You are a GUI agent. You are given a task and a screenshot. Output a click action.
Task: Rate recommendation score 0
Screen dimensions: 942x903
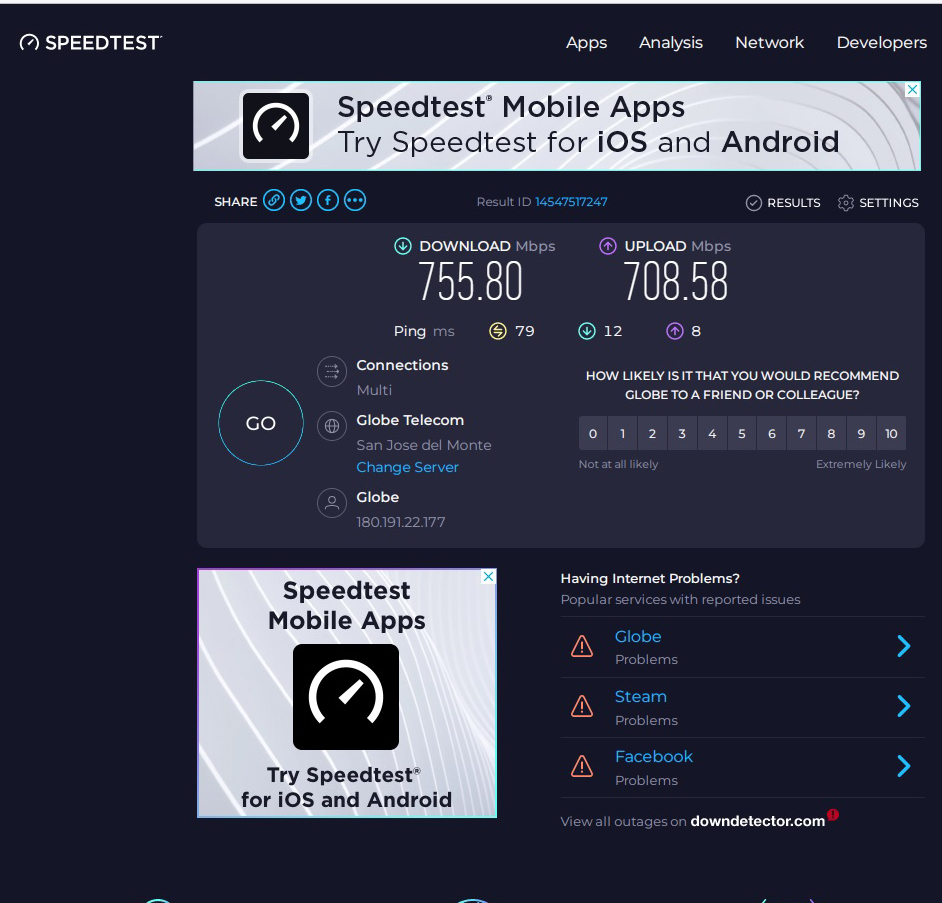[x=593, y=433]
